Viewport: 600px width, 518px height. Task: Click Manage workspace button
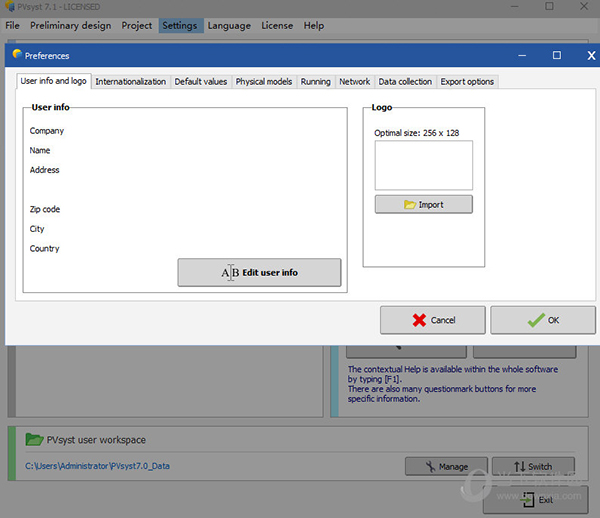(x=445, y=466)
